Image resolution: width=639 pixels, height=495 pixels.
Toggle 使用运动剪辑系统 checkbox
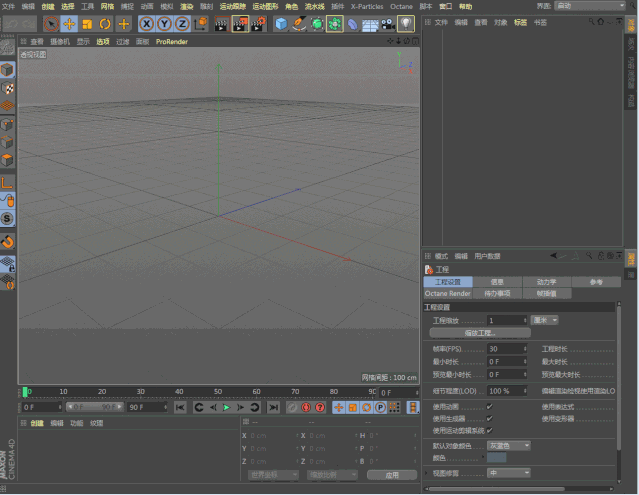coord(489,430)
